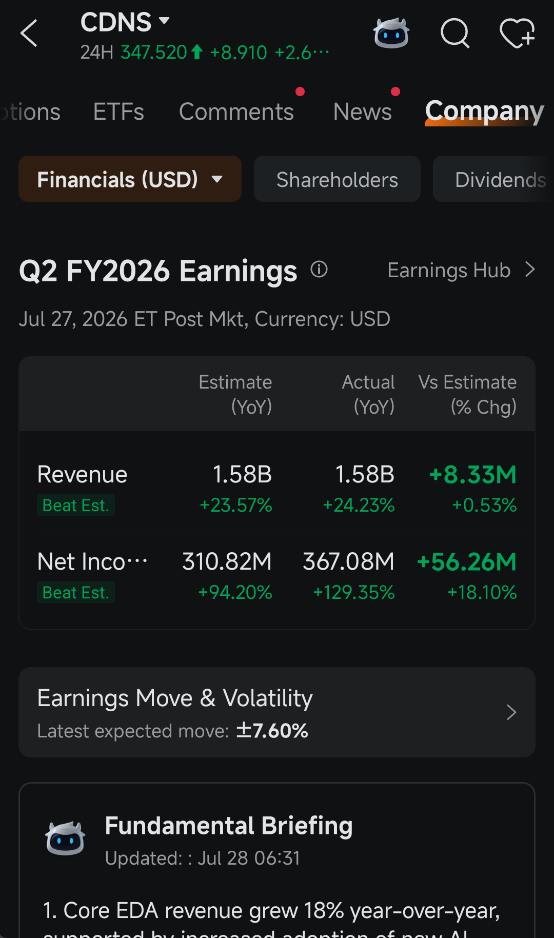The image size is (554, 938).
Task: Switch to the ETFs tab
Action: pos(118,112)
